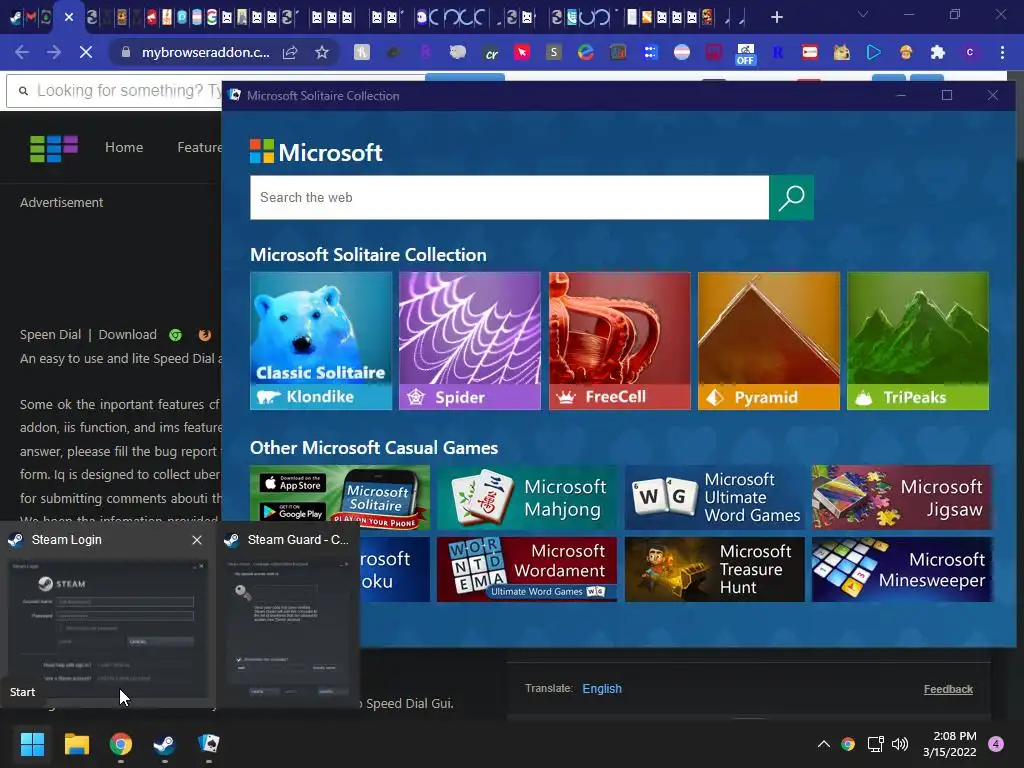Open the Home menu on the webpage
This screenshot has width=1024, height=768.
pyautogui.click(x=124, y=148)
